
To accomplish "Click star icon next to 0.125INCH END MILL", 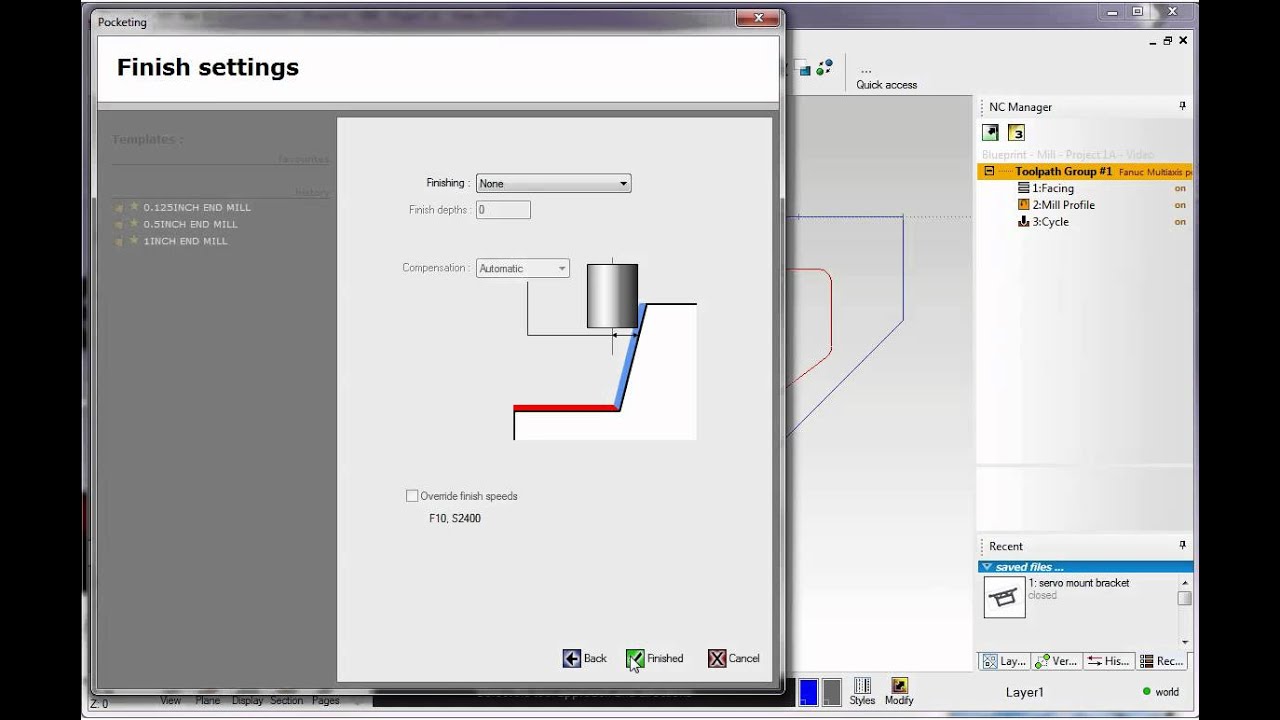I will click(x=133, y=207).
